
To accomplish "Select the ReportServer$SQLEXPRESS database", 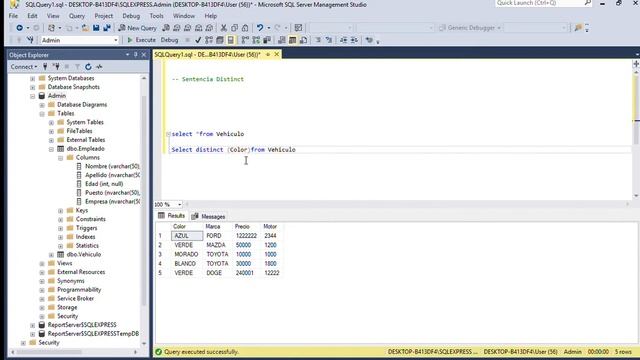I will point(82,325).
